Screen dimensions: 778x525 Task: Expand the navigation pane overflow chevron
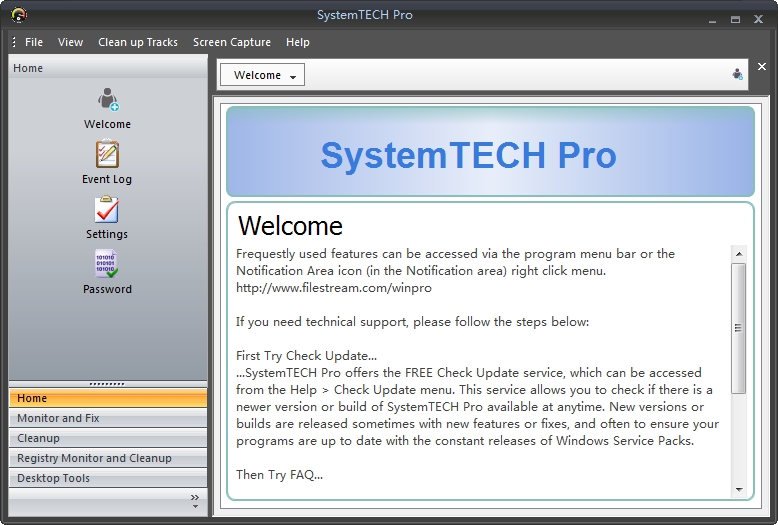(195, 501)
